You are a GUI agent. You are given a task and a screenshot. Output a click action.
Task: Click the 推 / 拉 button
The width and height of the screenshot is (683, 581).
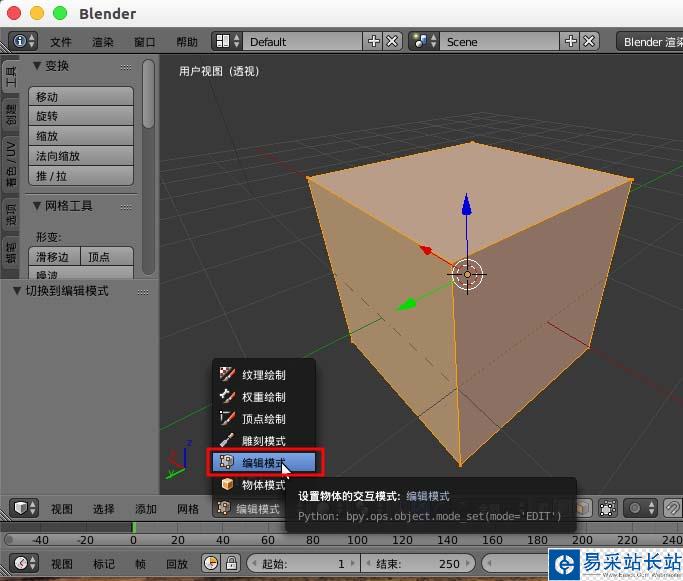pos(81,176)
